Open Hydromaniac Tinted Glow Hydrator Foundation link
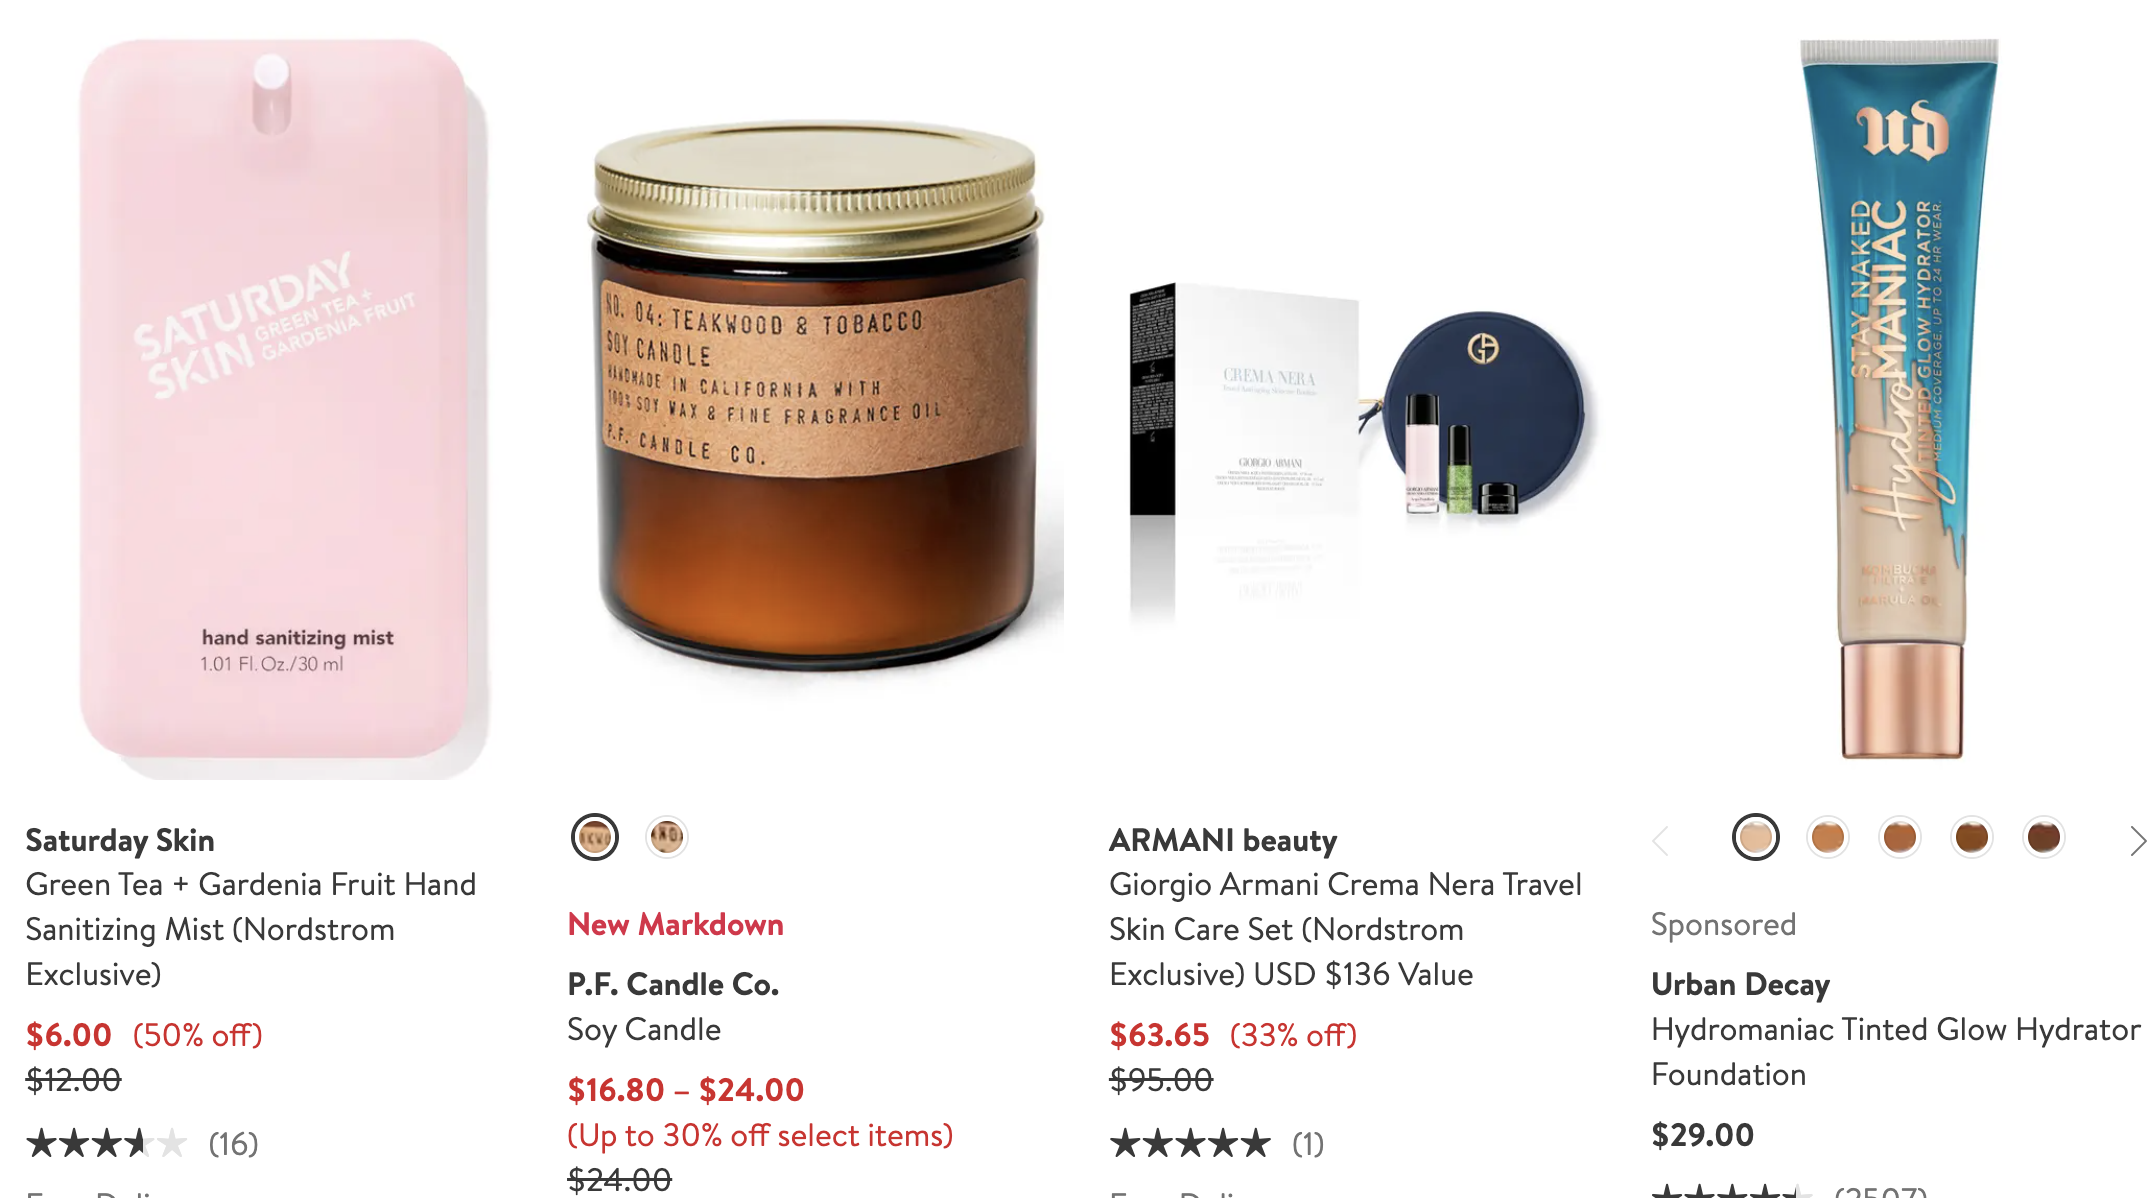Image resolution: width=2150 pixels, height=1198 pixels. [x=1896, y=1052]
